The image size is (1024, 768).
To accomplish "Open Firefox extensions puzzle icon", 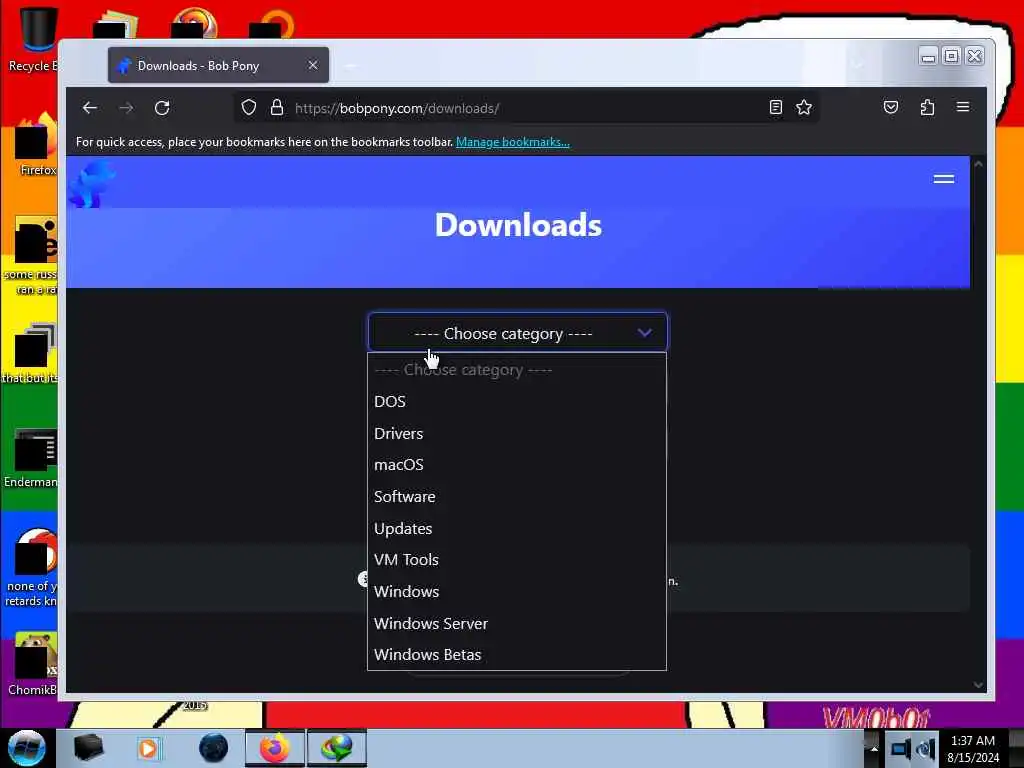I will coord(927,107).
